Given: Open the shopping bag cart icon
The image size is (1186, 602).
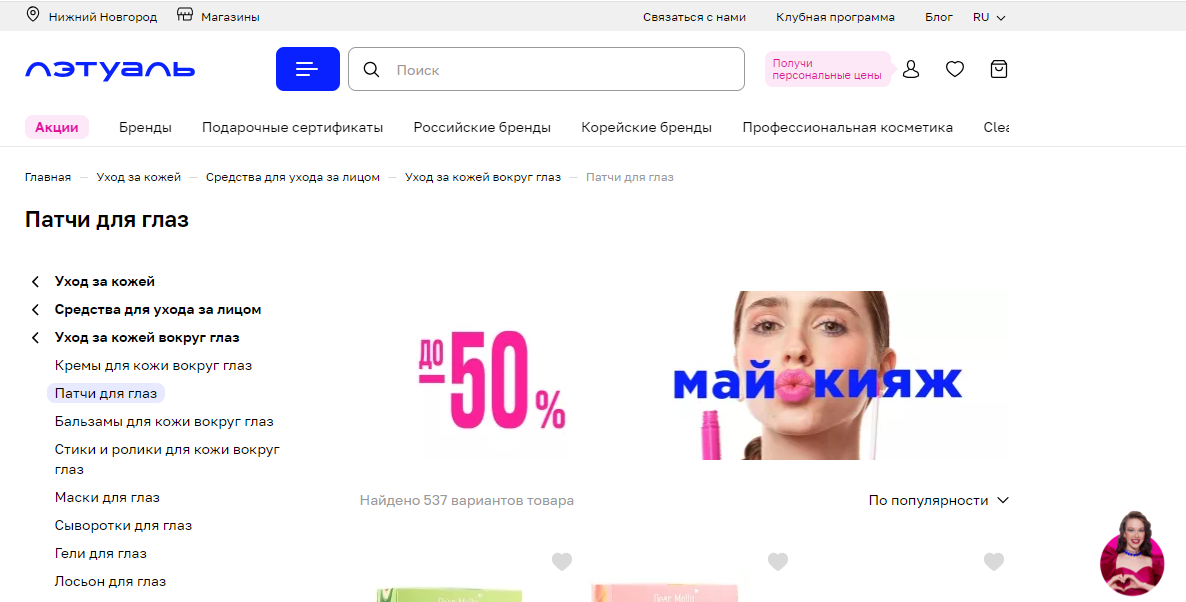Looking at the screenshot, I should point(998,69).
